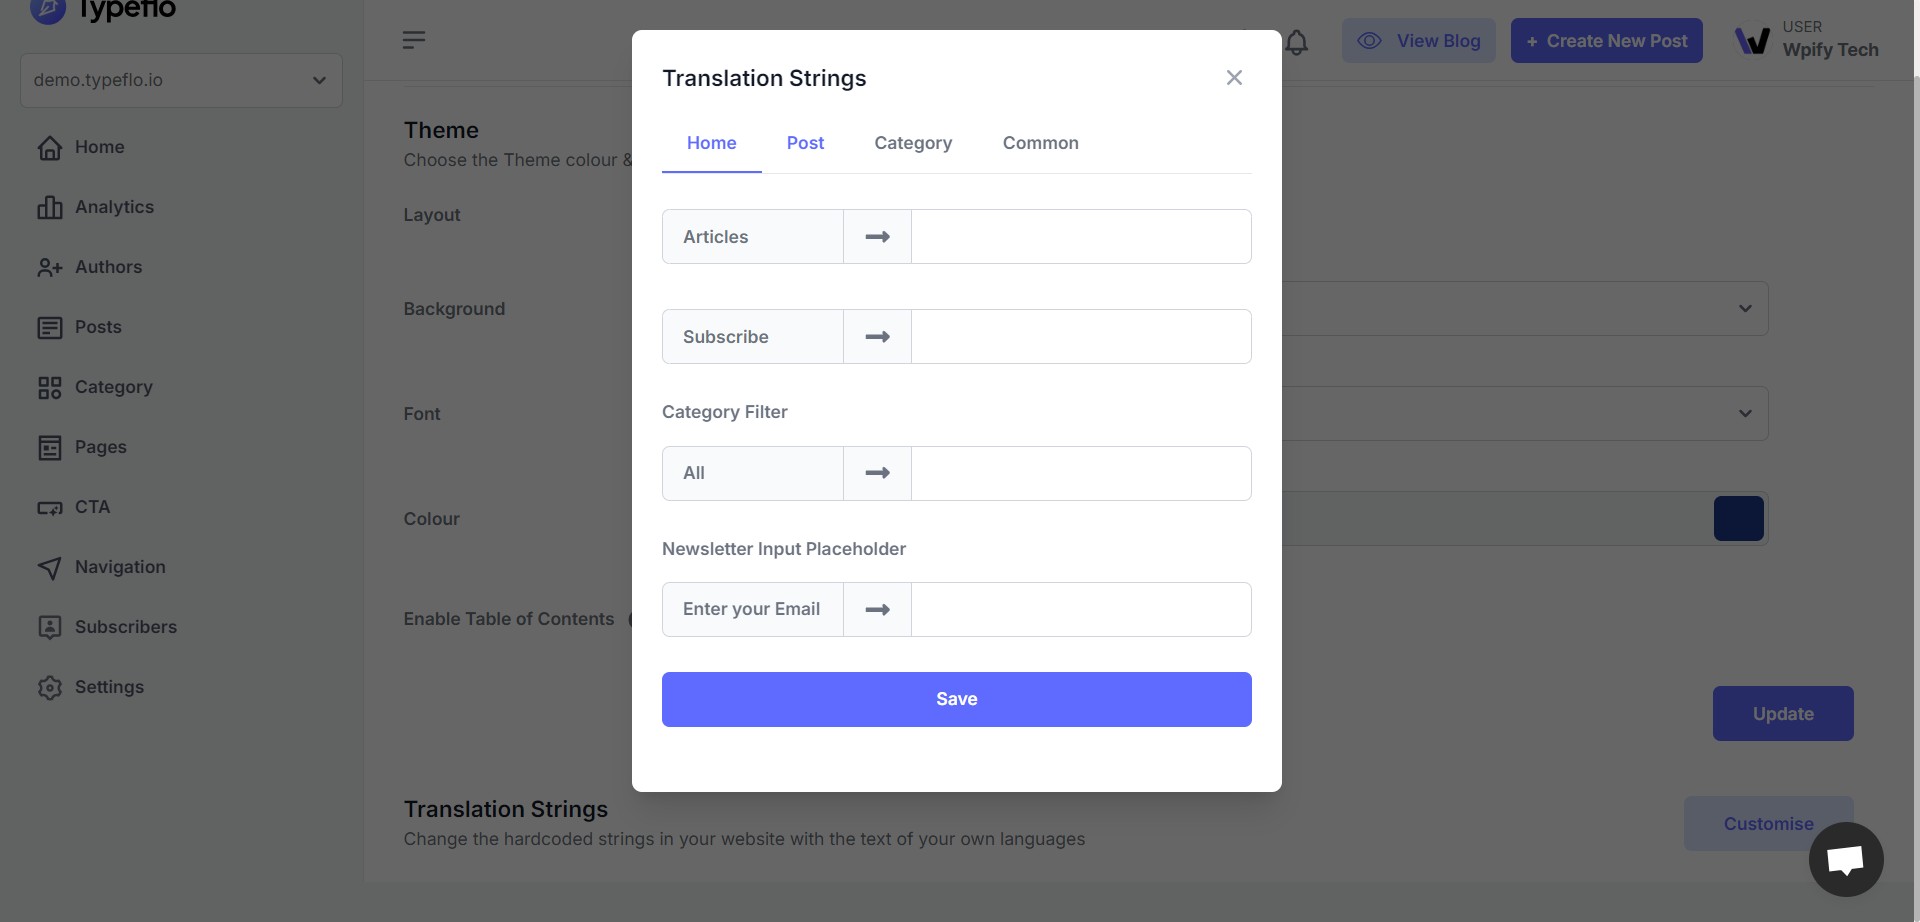This screenshot has height=922, width=1920.
Task: Click the Create New Post button
Action: point(1606,41)
